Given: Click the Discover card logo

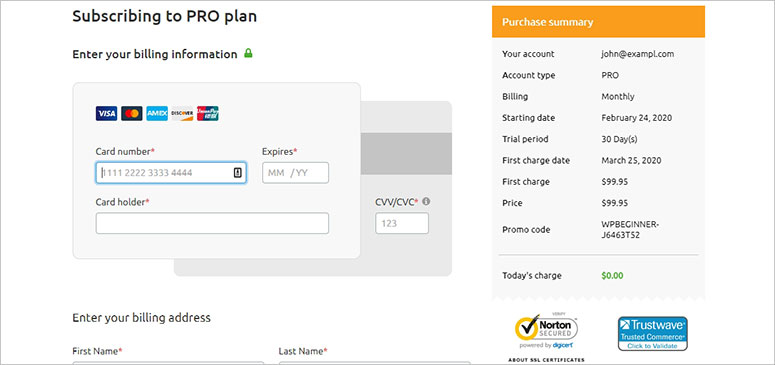Looking at the screenshot, I should (182, 113).
